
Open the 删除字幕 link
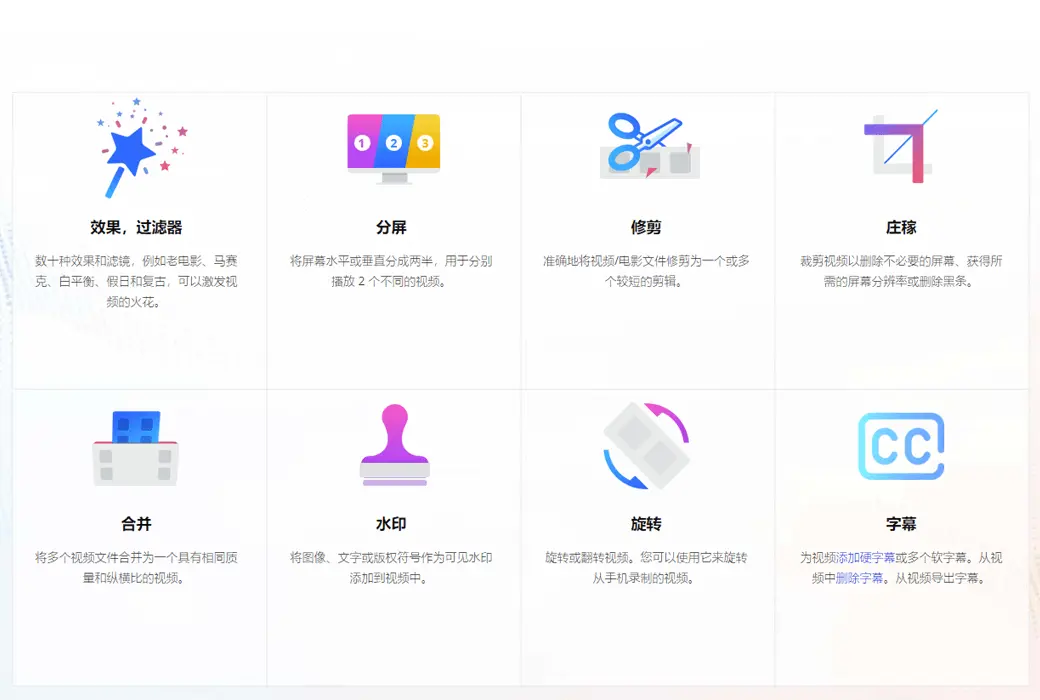[859, 579]
